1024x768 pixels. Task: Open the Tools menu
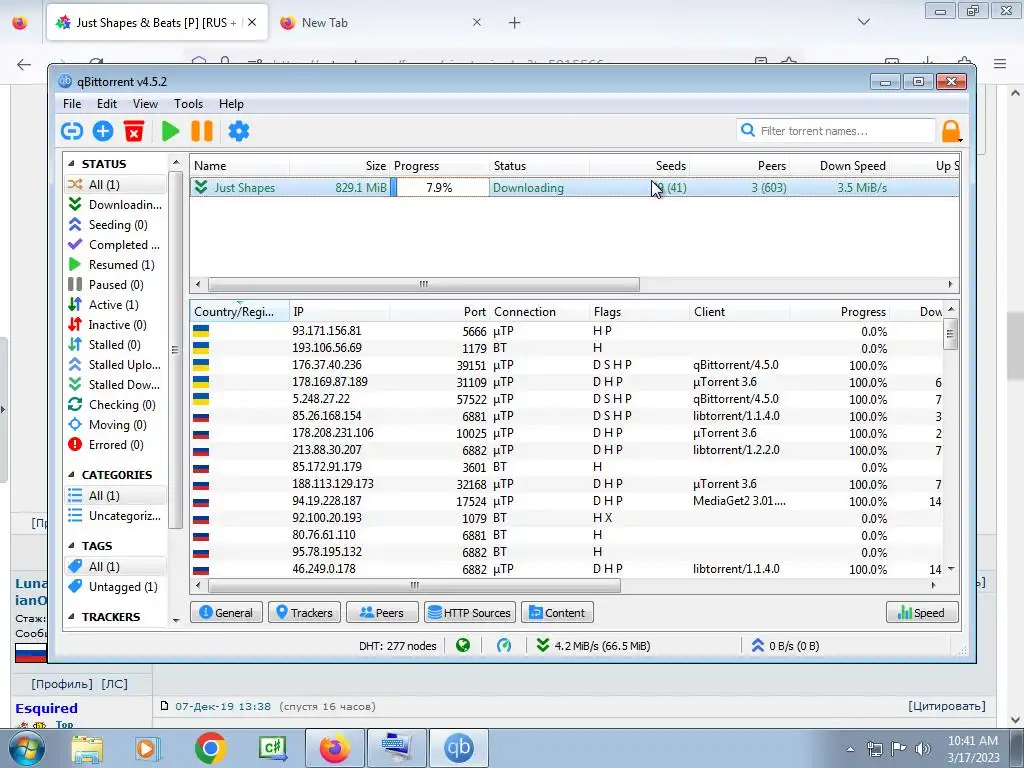(188, 104)
